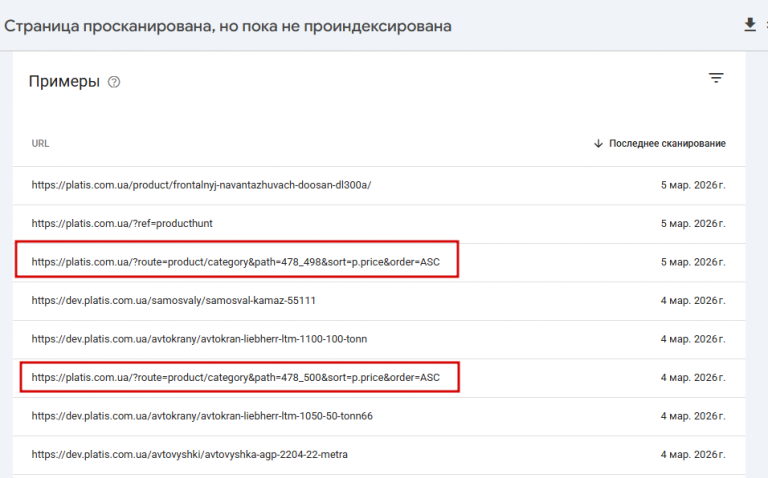The height and width of the screenshot is (478, 768).
Task: Click the date in the path=478_498 row
Action: tap(693, 262)
